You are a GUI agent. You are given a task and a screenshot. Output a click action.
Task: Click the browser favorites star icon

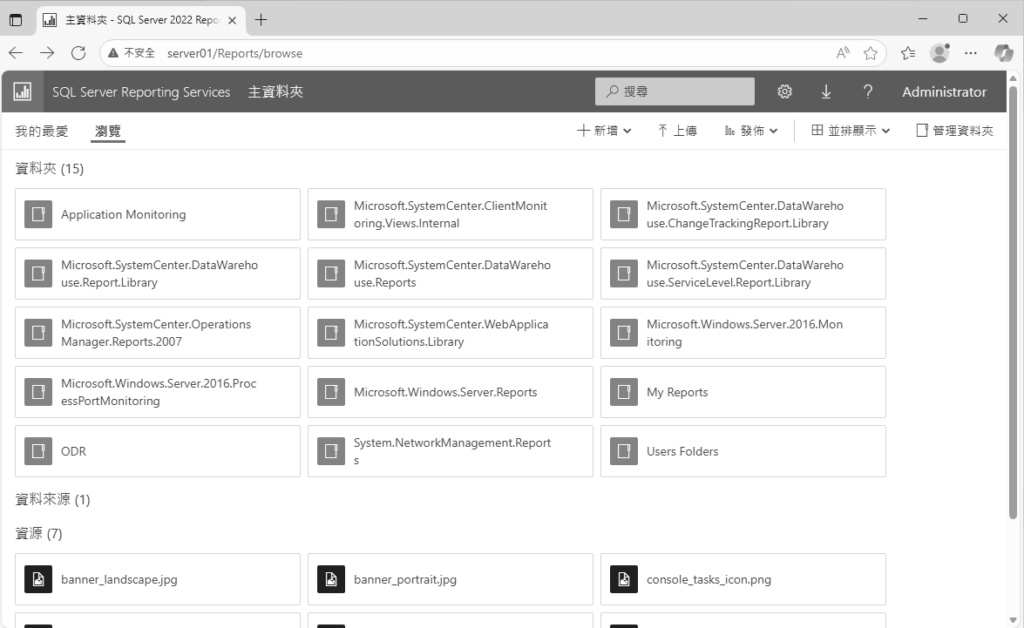[x=870, y=54]
